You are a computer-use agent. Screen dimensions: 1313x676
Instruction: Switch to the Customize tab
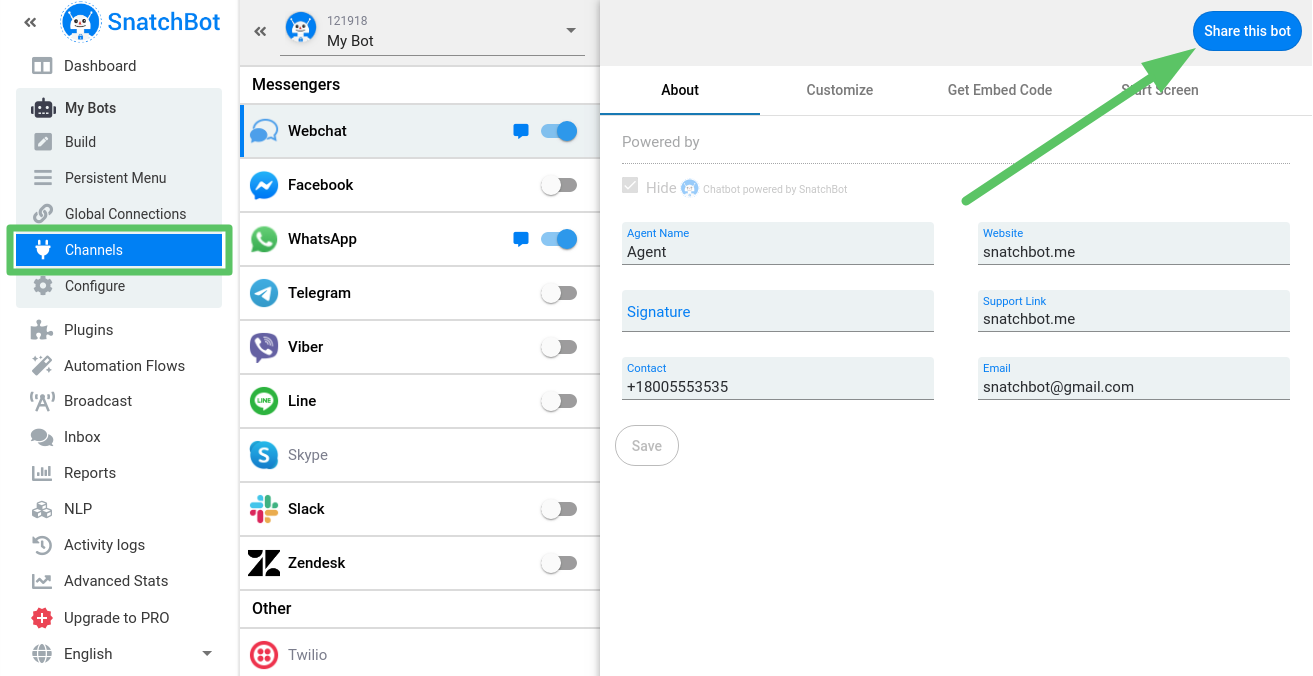(x=840, y=90)
